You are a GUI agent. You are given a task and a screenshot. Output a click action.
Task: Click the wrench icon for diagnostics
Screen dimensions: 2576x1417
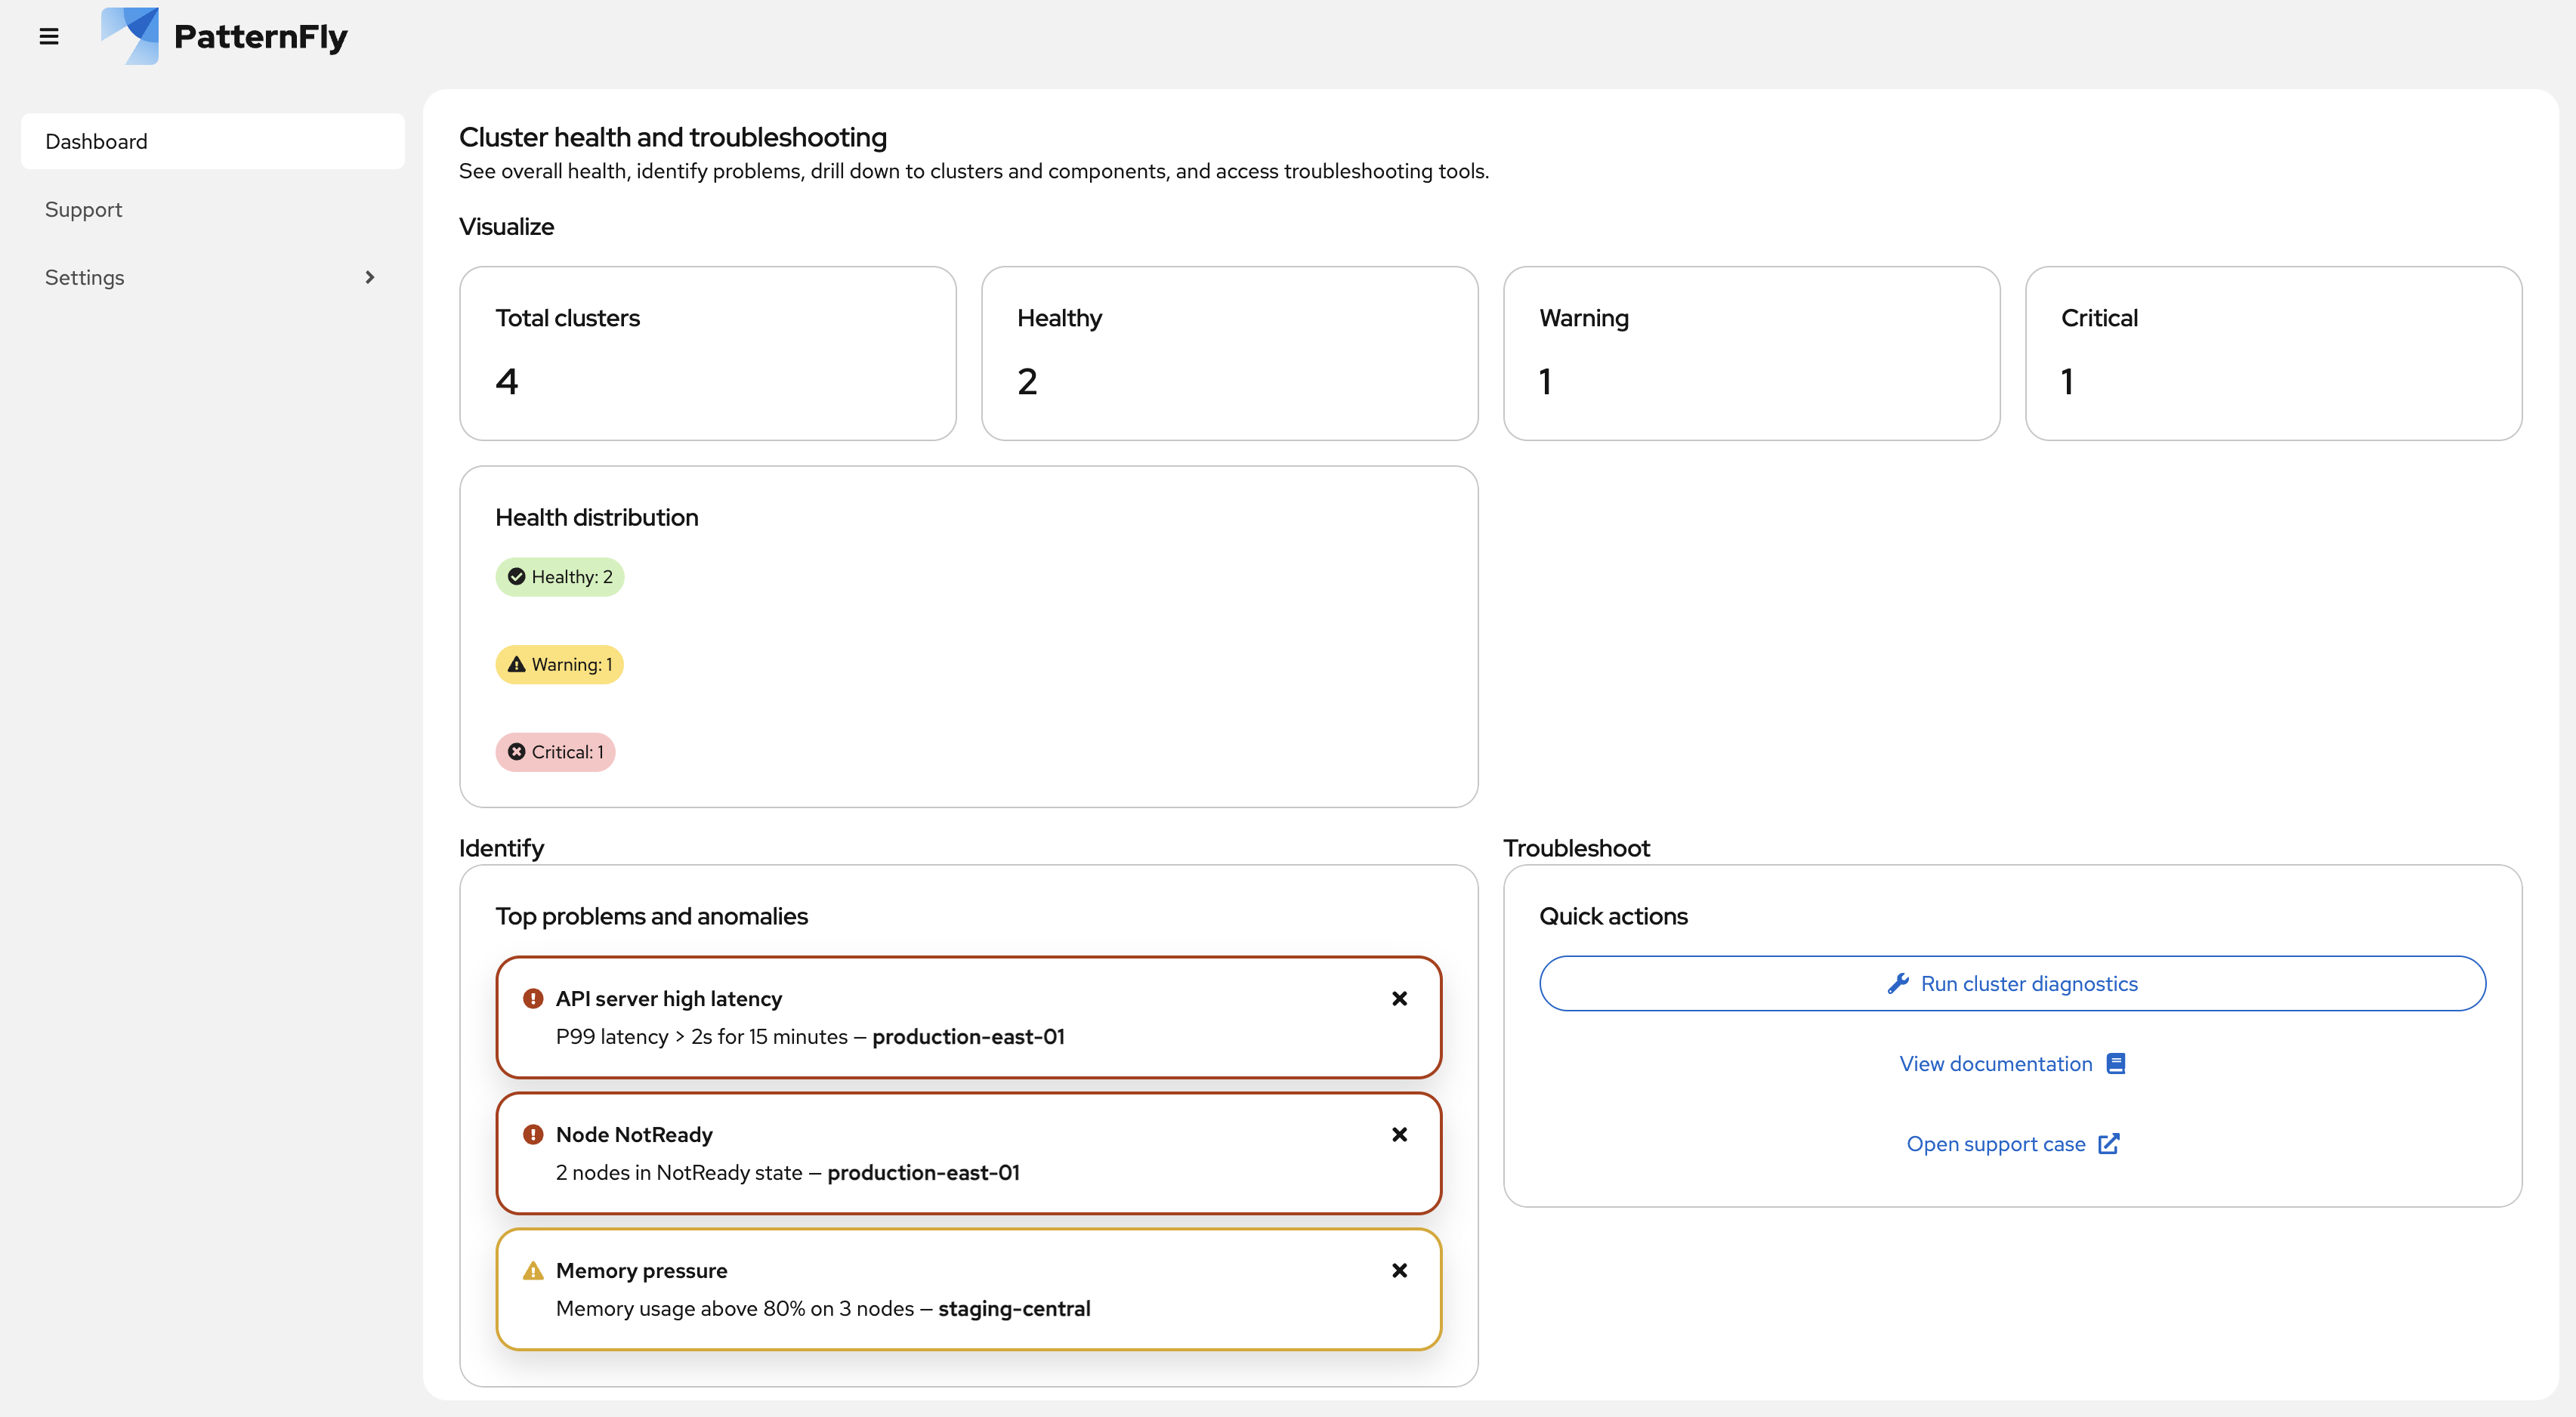(x=1897, y=983)
